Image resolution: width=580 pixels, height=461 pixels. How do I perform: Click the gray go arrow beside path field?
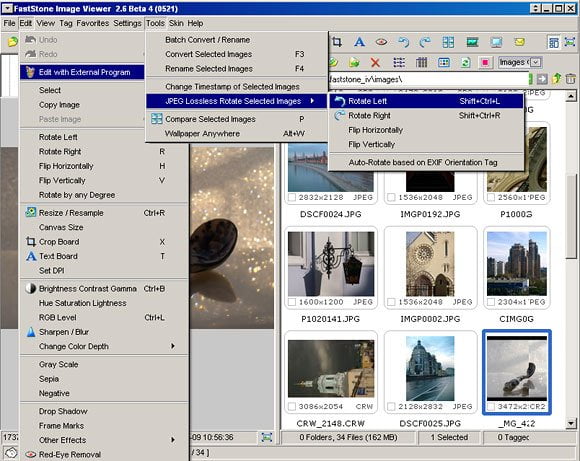tap(542, 79)
